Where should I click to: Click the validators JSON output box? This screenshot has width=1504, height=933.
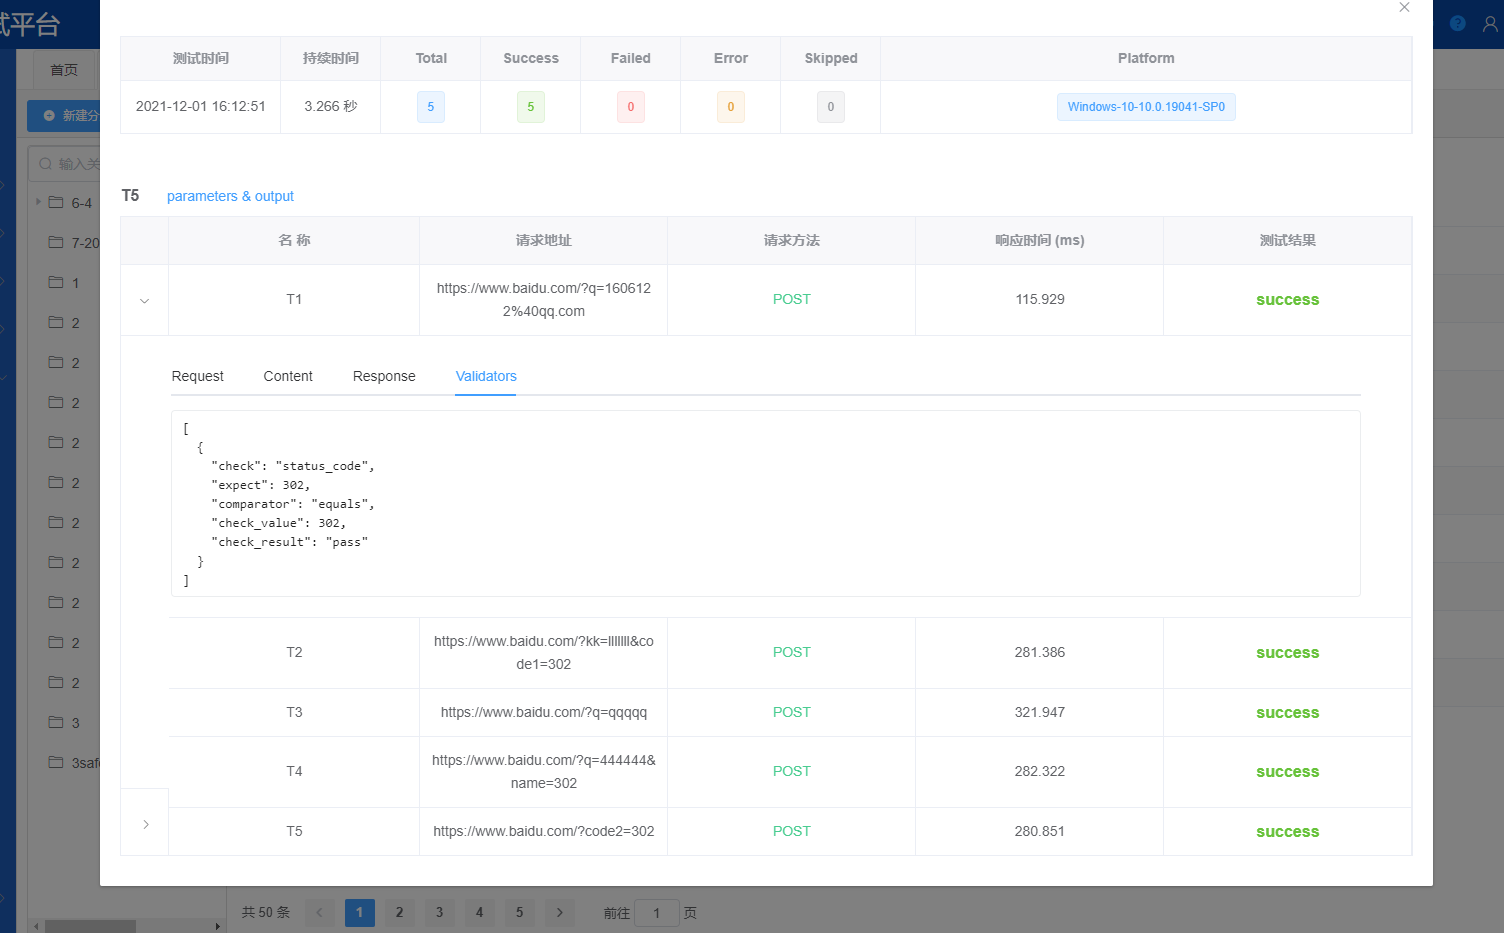point(766,503)
